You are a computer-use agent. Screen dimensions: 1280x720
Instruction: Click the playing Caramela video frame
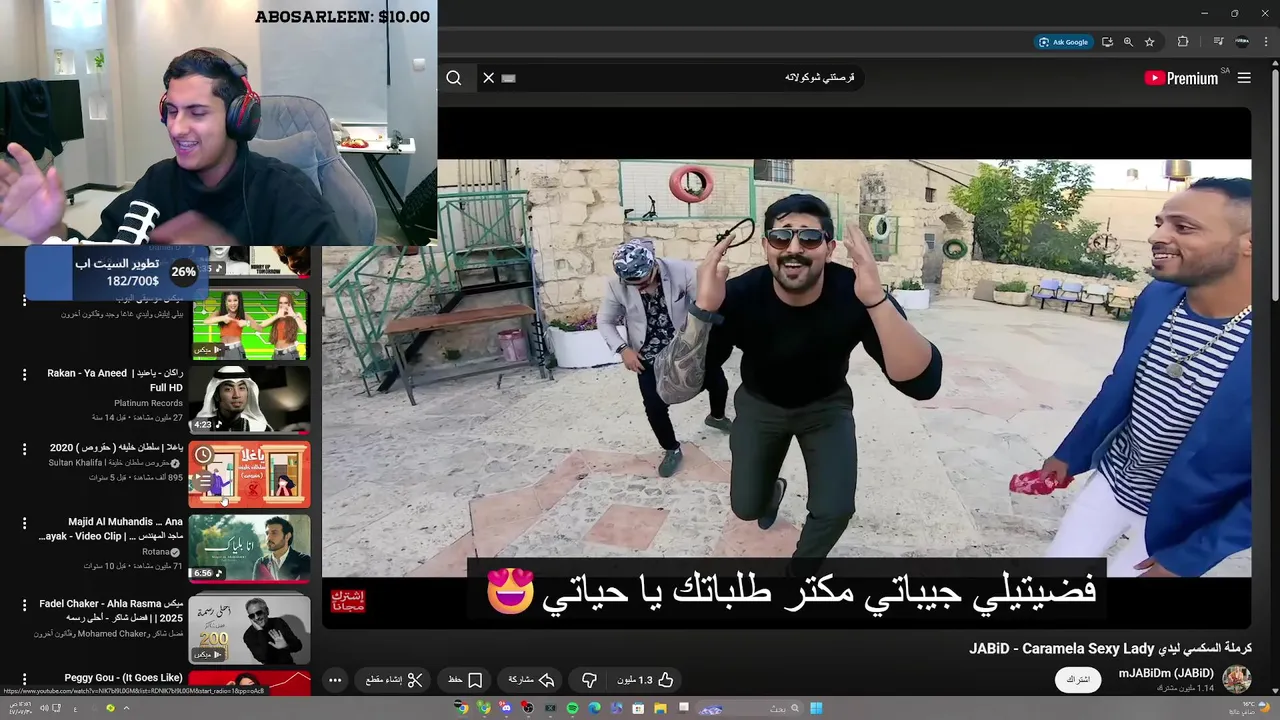(787, 368)
